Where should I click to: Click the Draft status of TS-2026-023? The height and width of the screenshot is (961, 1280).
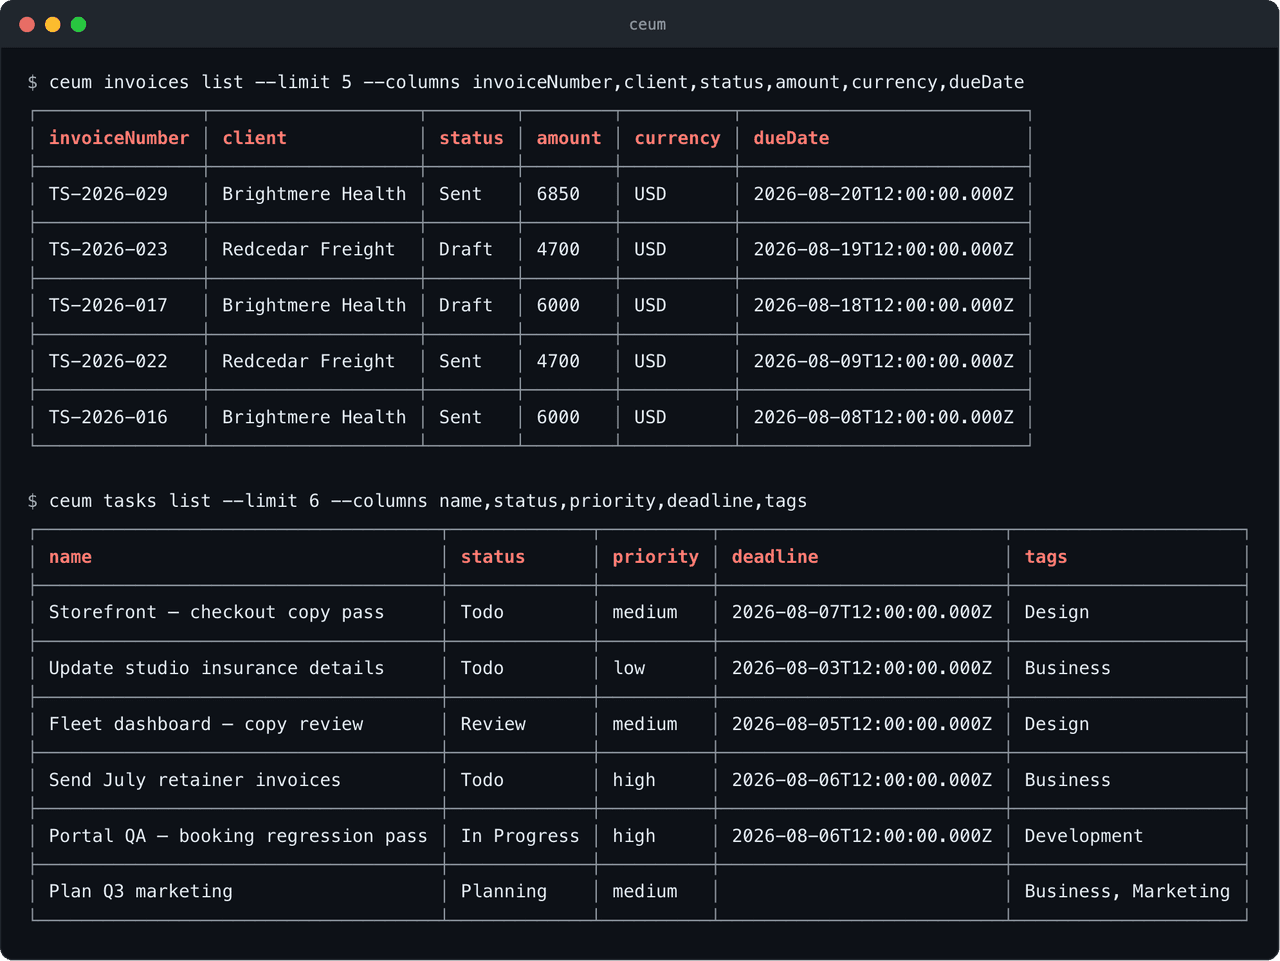coord(465,250)
